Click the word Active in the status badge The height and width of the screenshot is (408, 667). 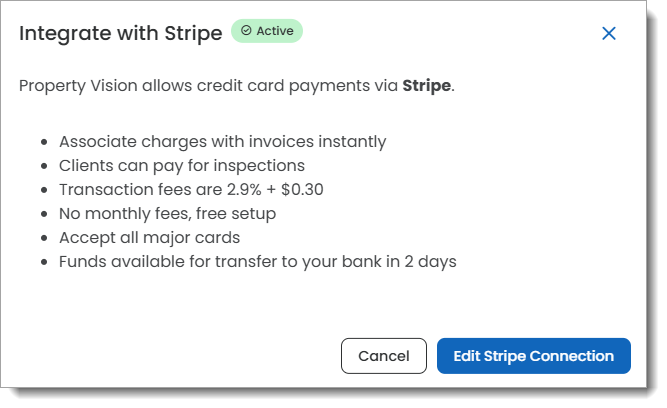[x=275, y=31]
